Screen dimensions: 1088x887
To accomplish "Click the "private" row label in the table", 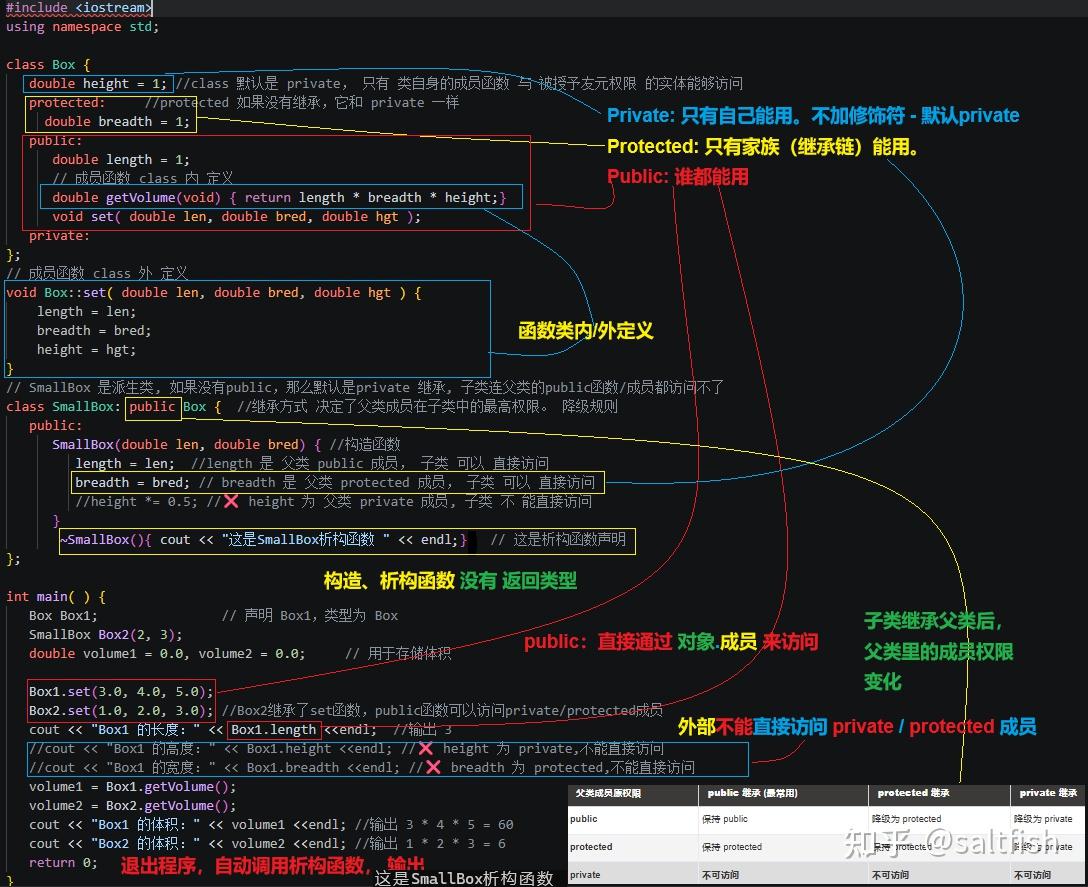I will [x=585, y=875].
